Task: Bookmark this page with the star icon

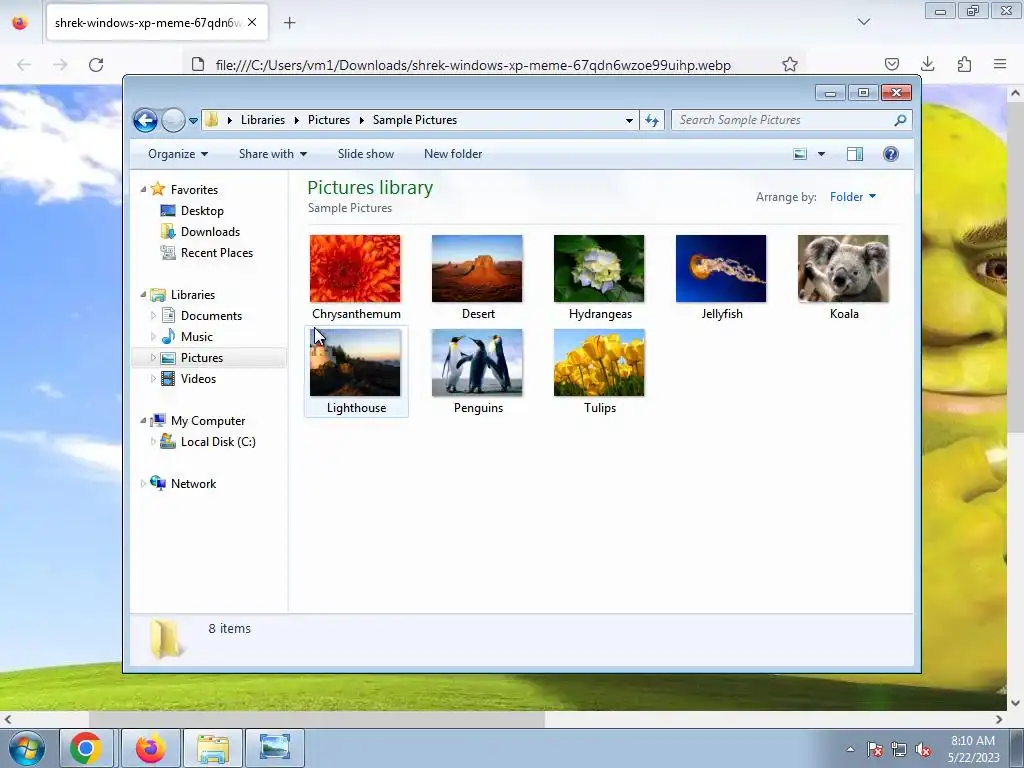Action: 790,65
